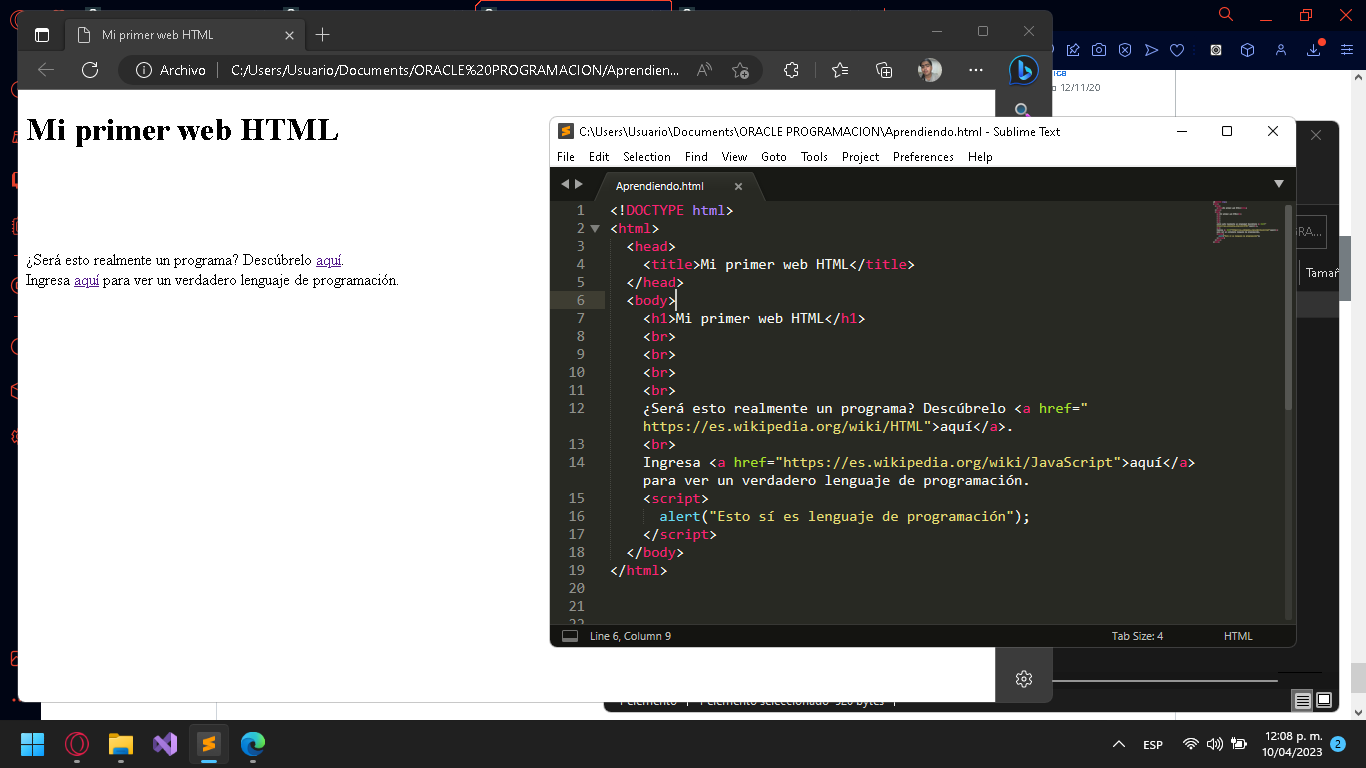Open the Project menu in Sublime Text

860,157
